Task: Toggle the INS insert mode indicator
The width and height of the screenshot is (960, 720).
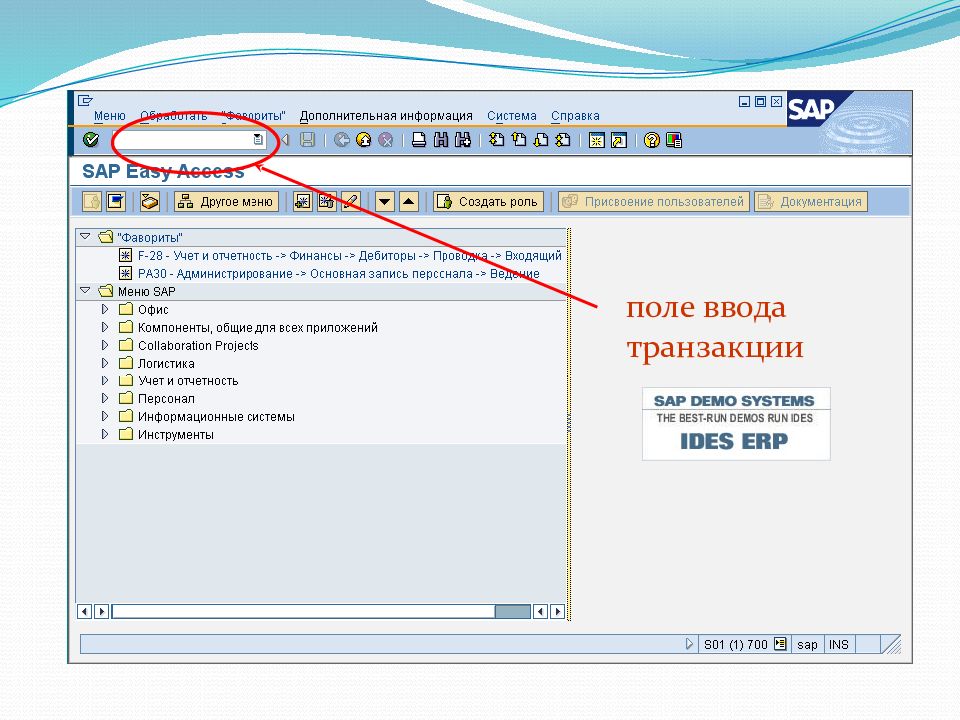Action: (x=839, y=644)
